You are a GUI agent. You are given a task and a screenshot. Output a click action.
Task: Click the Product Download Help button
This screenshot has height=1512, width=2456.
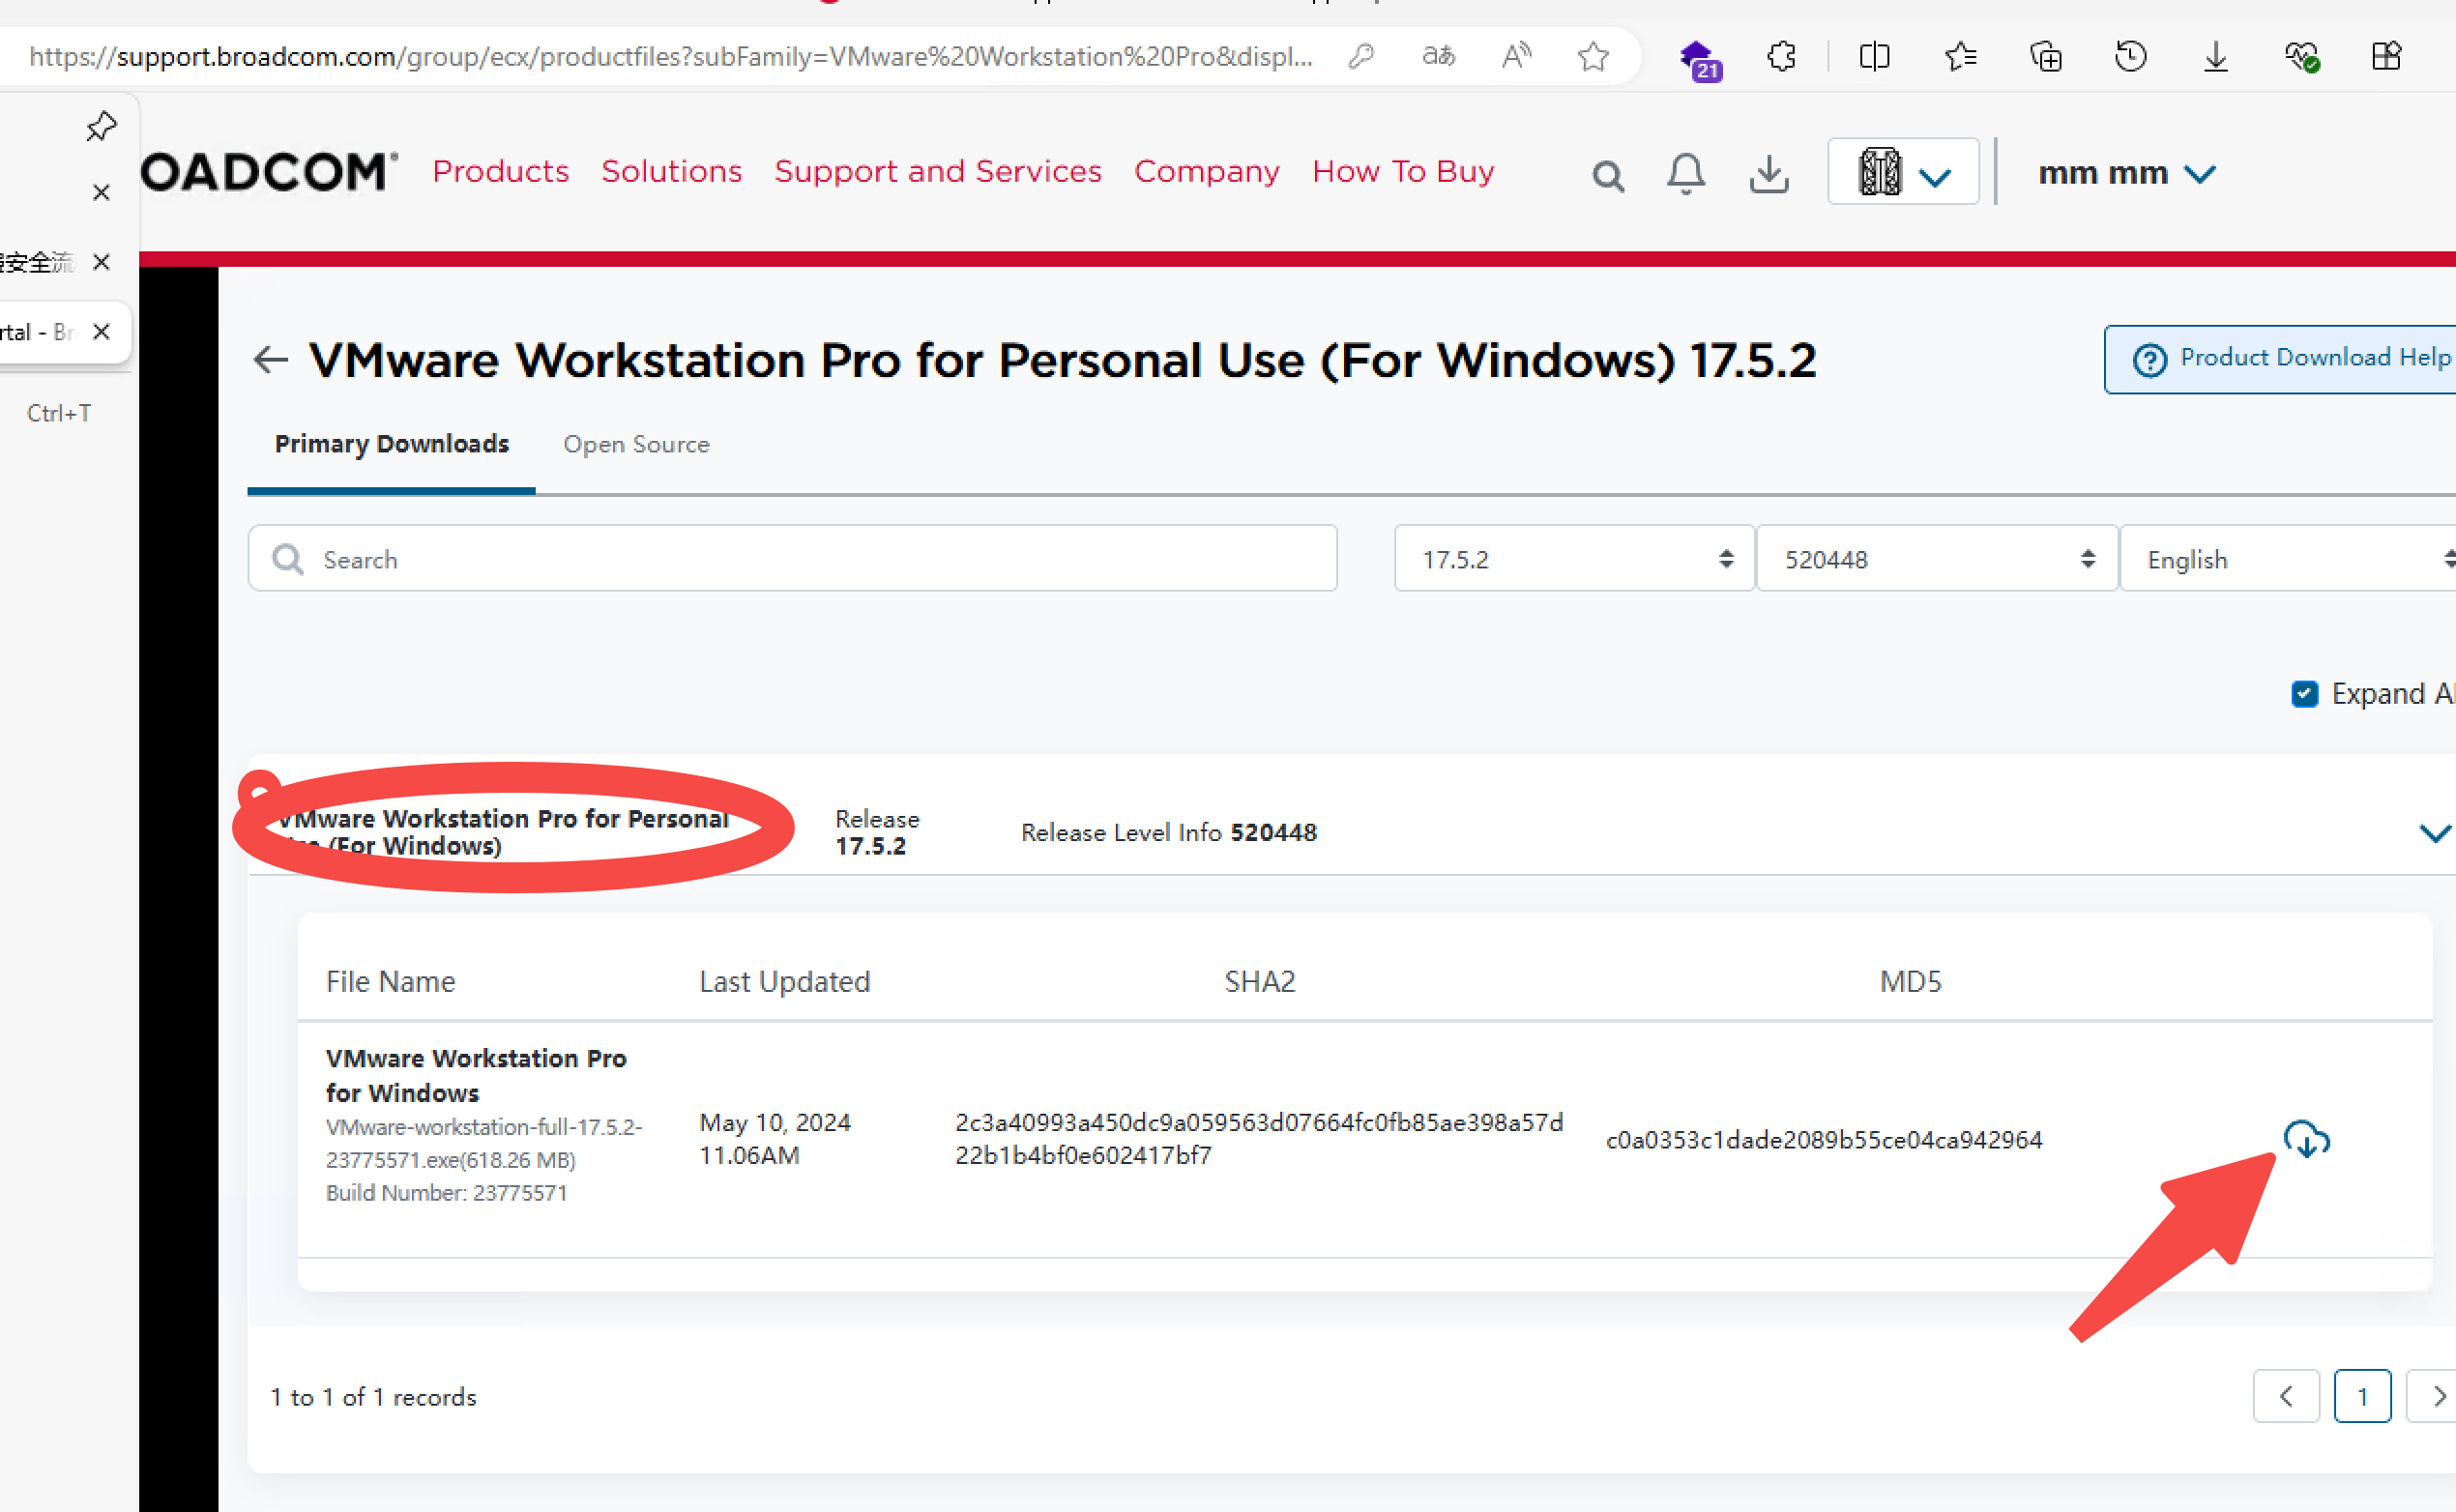point(2281,359)
